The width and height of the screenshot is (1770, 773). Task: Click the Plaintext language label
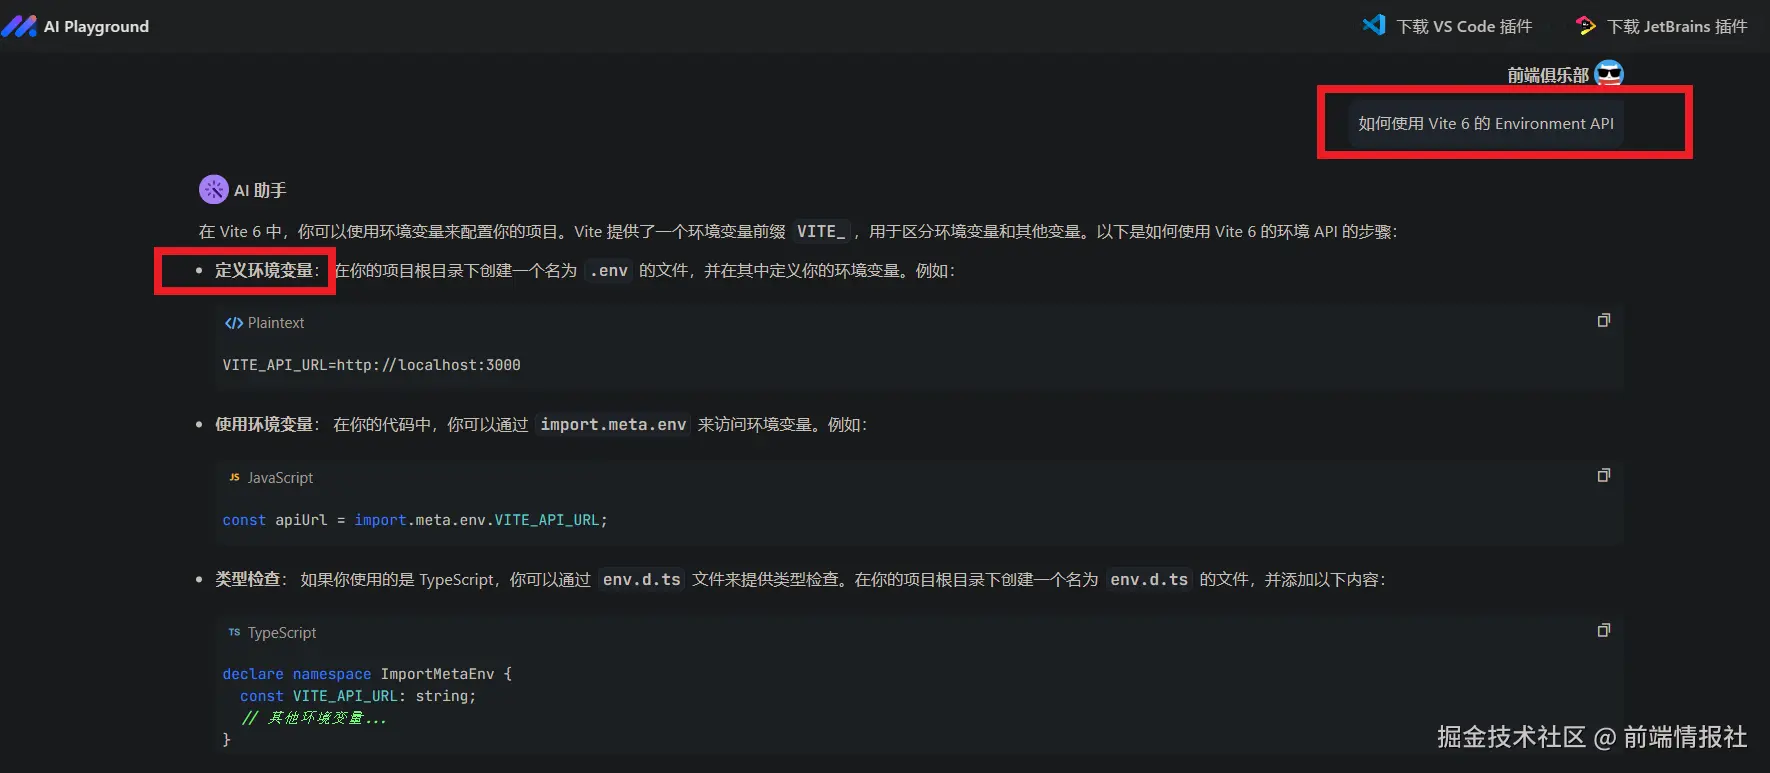276,323
